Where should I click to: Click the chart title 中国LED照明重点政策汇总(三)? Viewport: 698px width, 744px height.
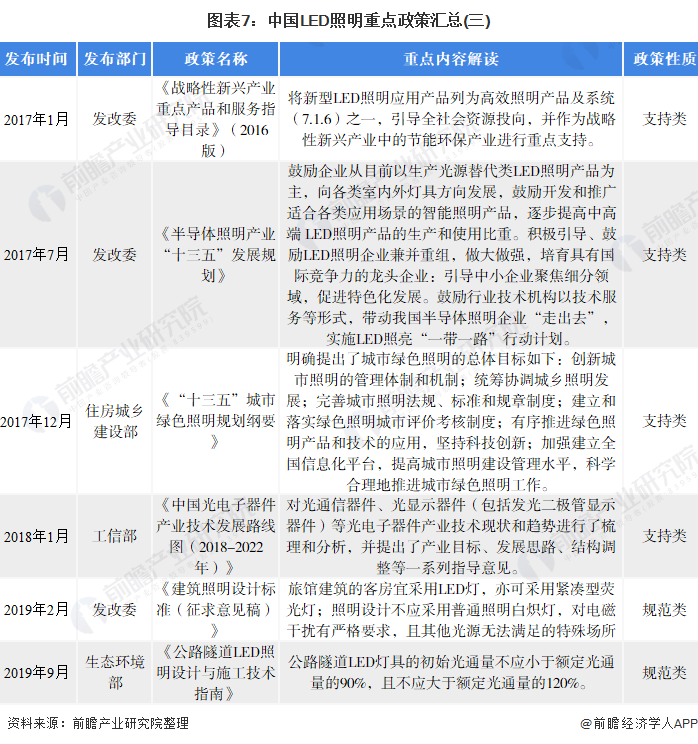[x=348, y=19]
